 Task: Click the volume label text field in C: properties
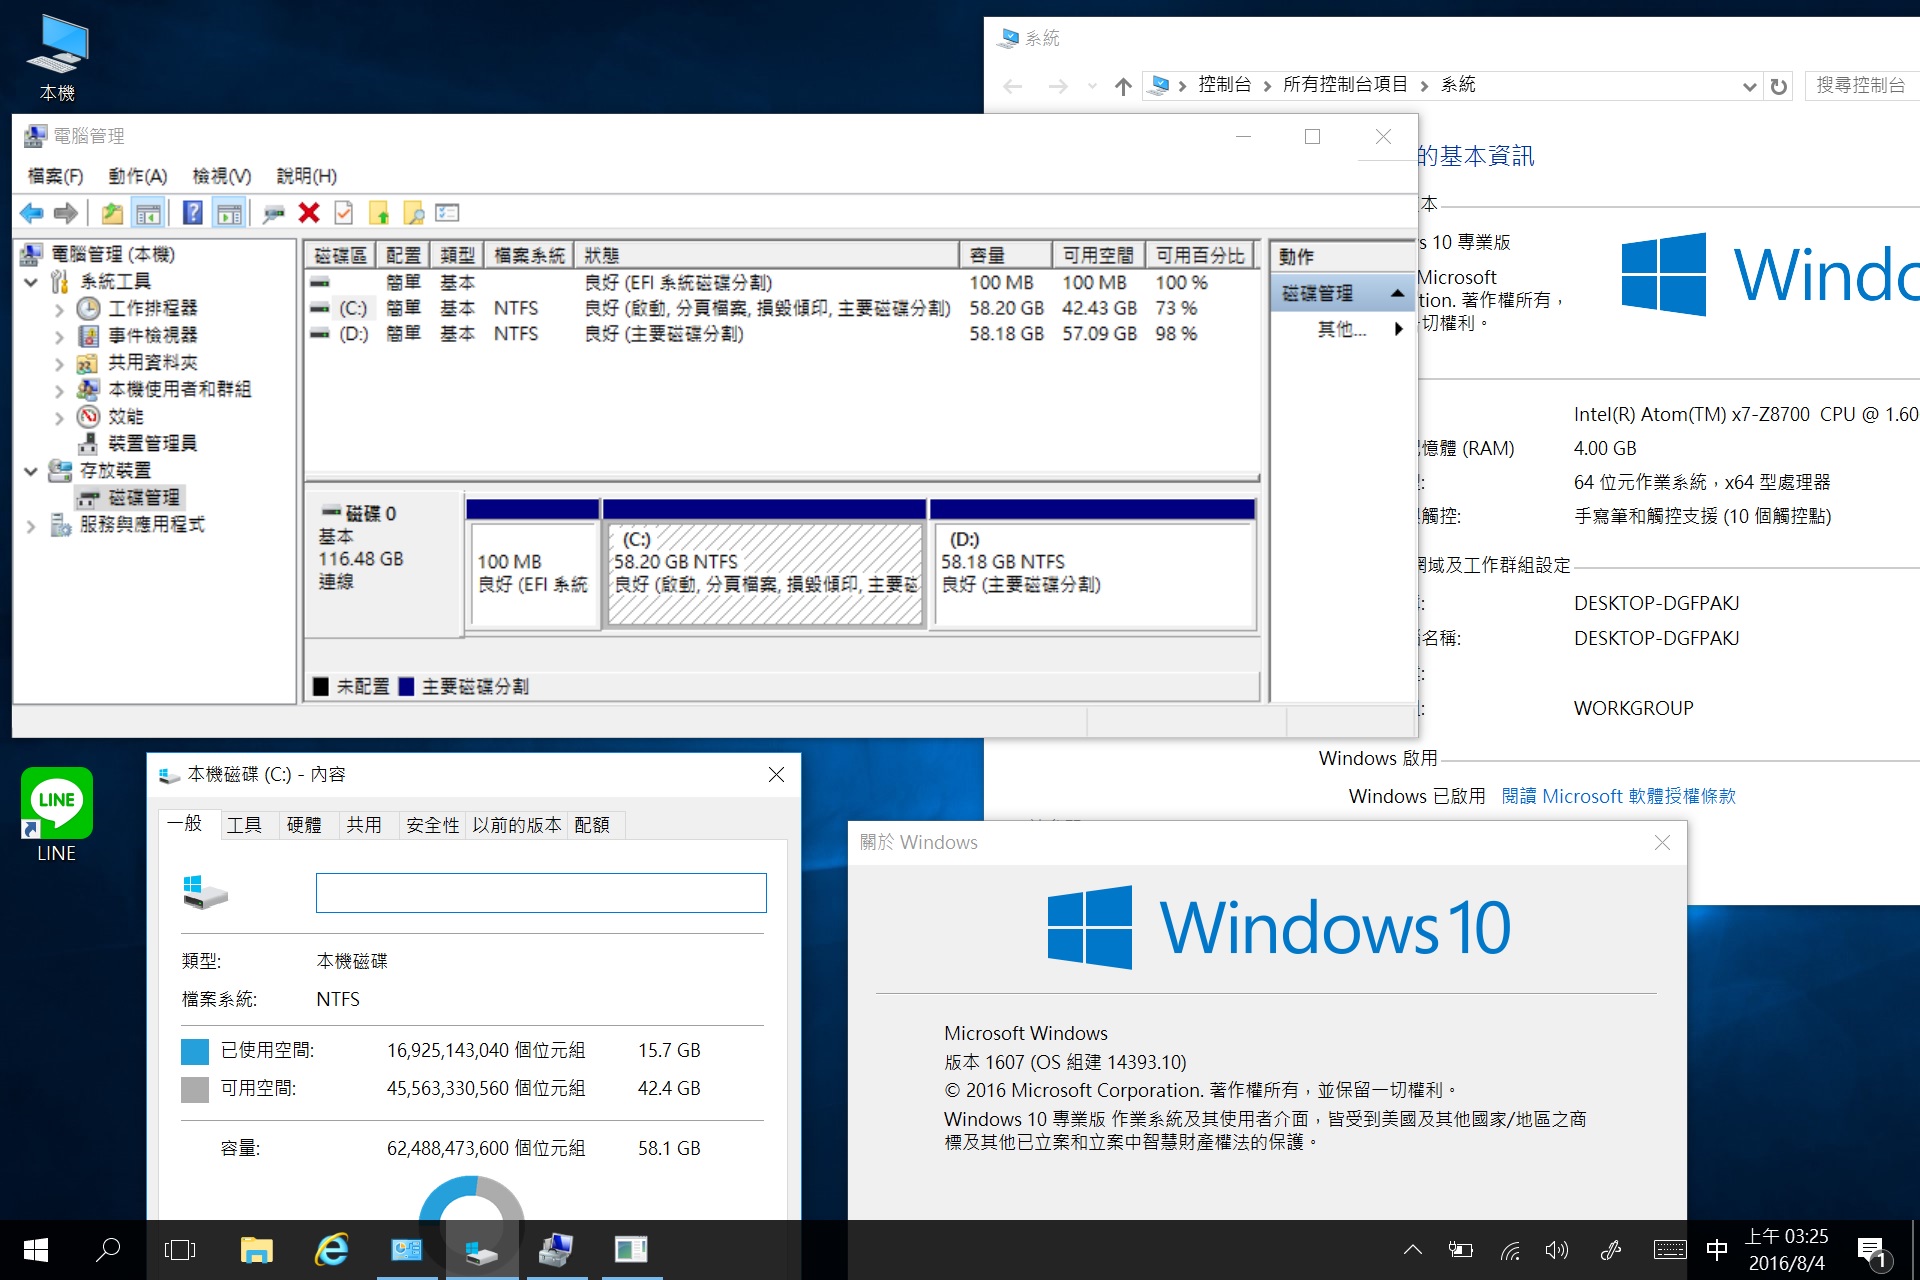(x=541, y=893)
